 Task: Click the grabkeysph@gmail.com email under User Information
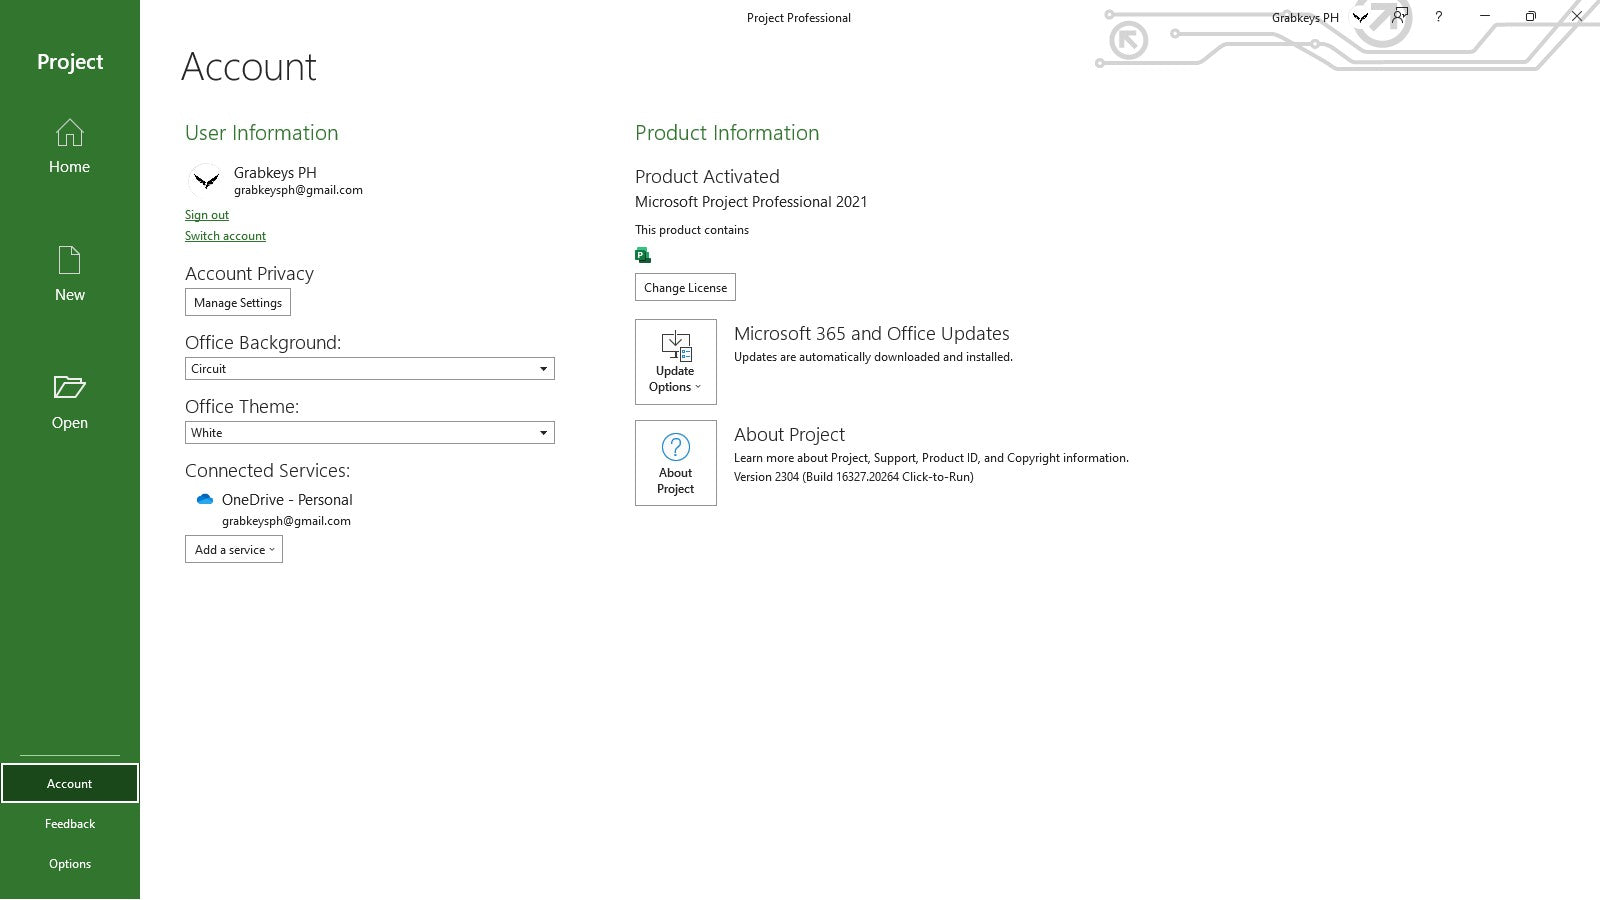[x=298, y=190]
